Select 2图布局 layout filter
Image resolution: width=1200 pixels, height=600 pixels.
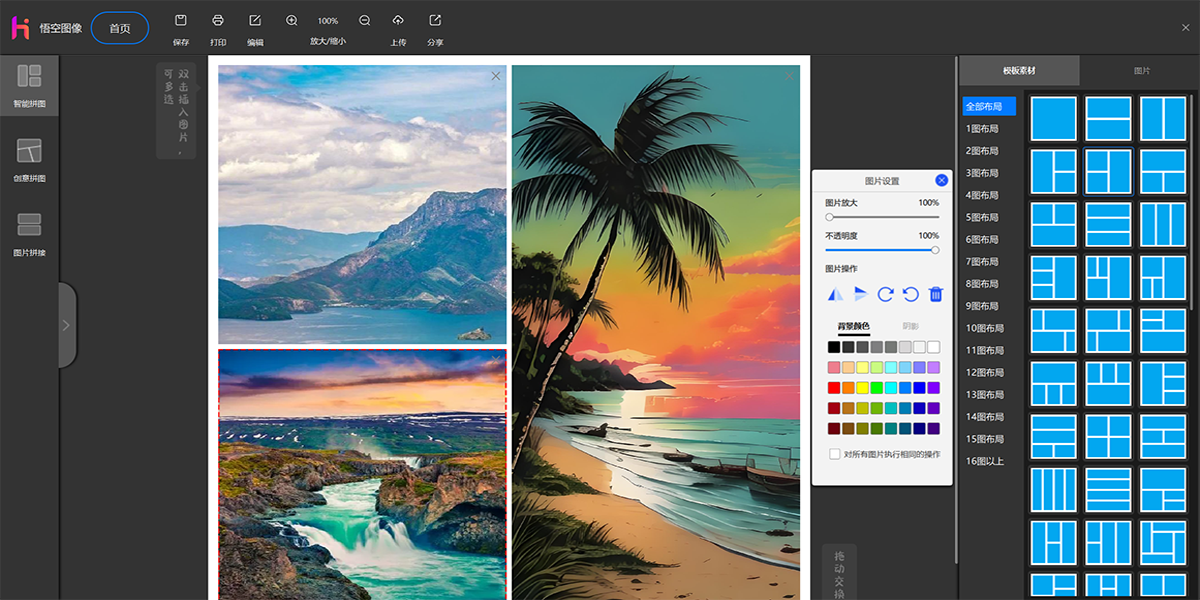[x=984, y=151]
